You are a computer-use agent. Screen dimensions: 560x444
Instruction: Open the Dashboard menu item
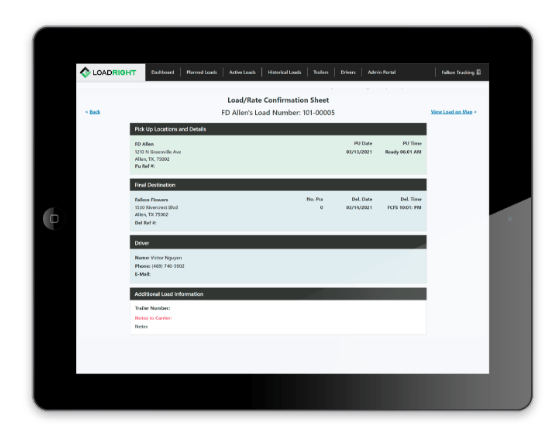162,72
